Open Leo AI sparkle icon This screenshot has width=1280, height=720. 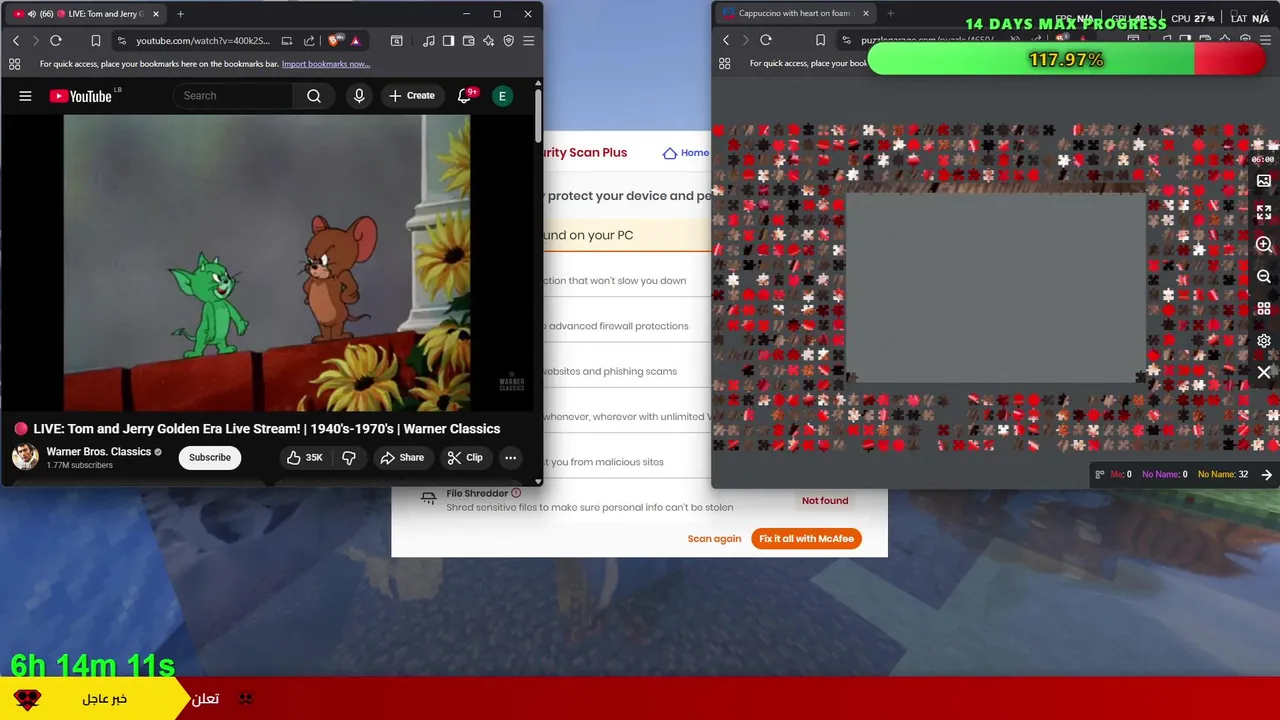[488, 41]
